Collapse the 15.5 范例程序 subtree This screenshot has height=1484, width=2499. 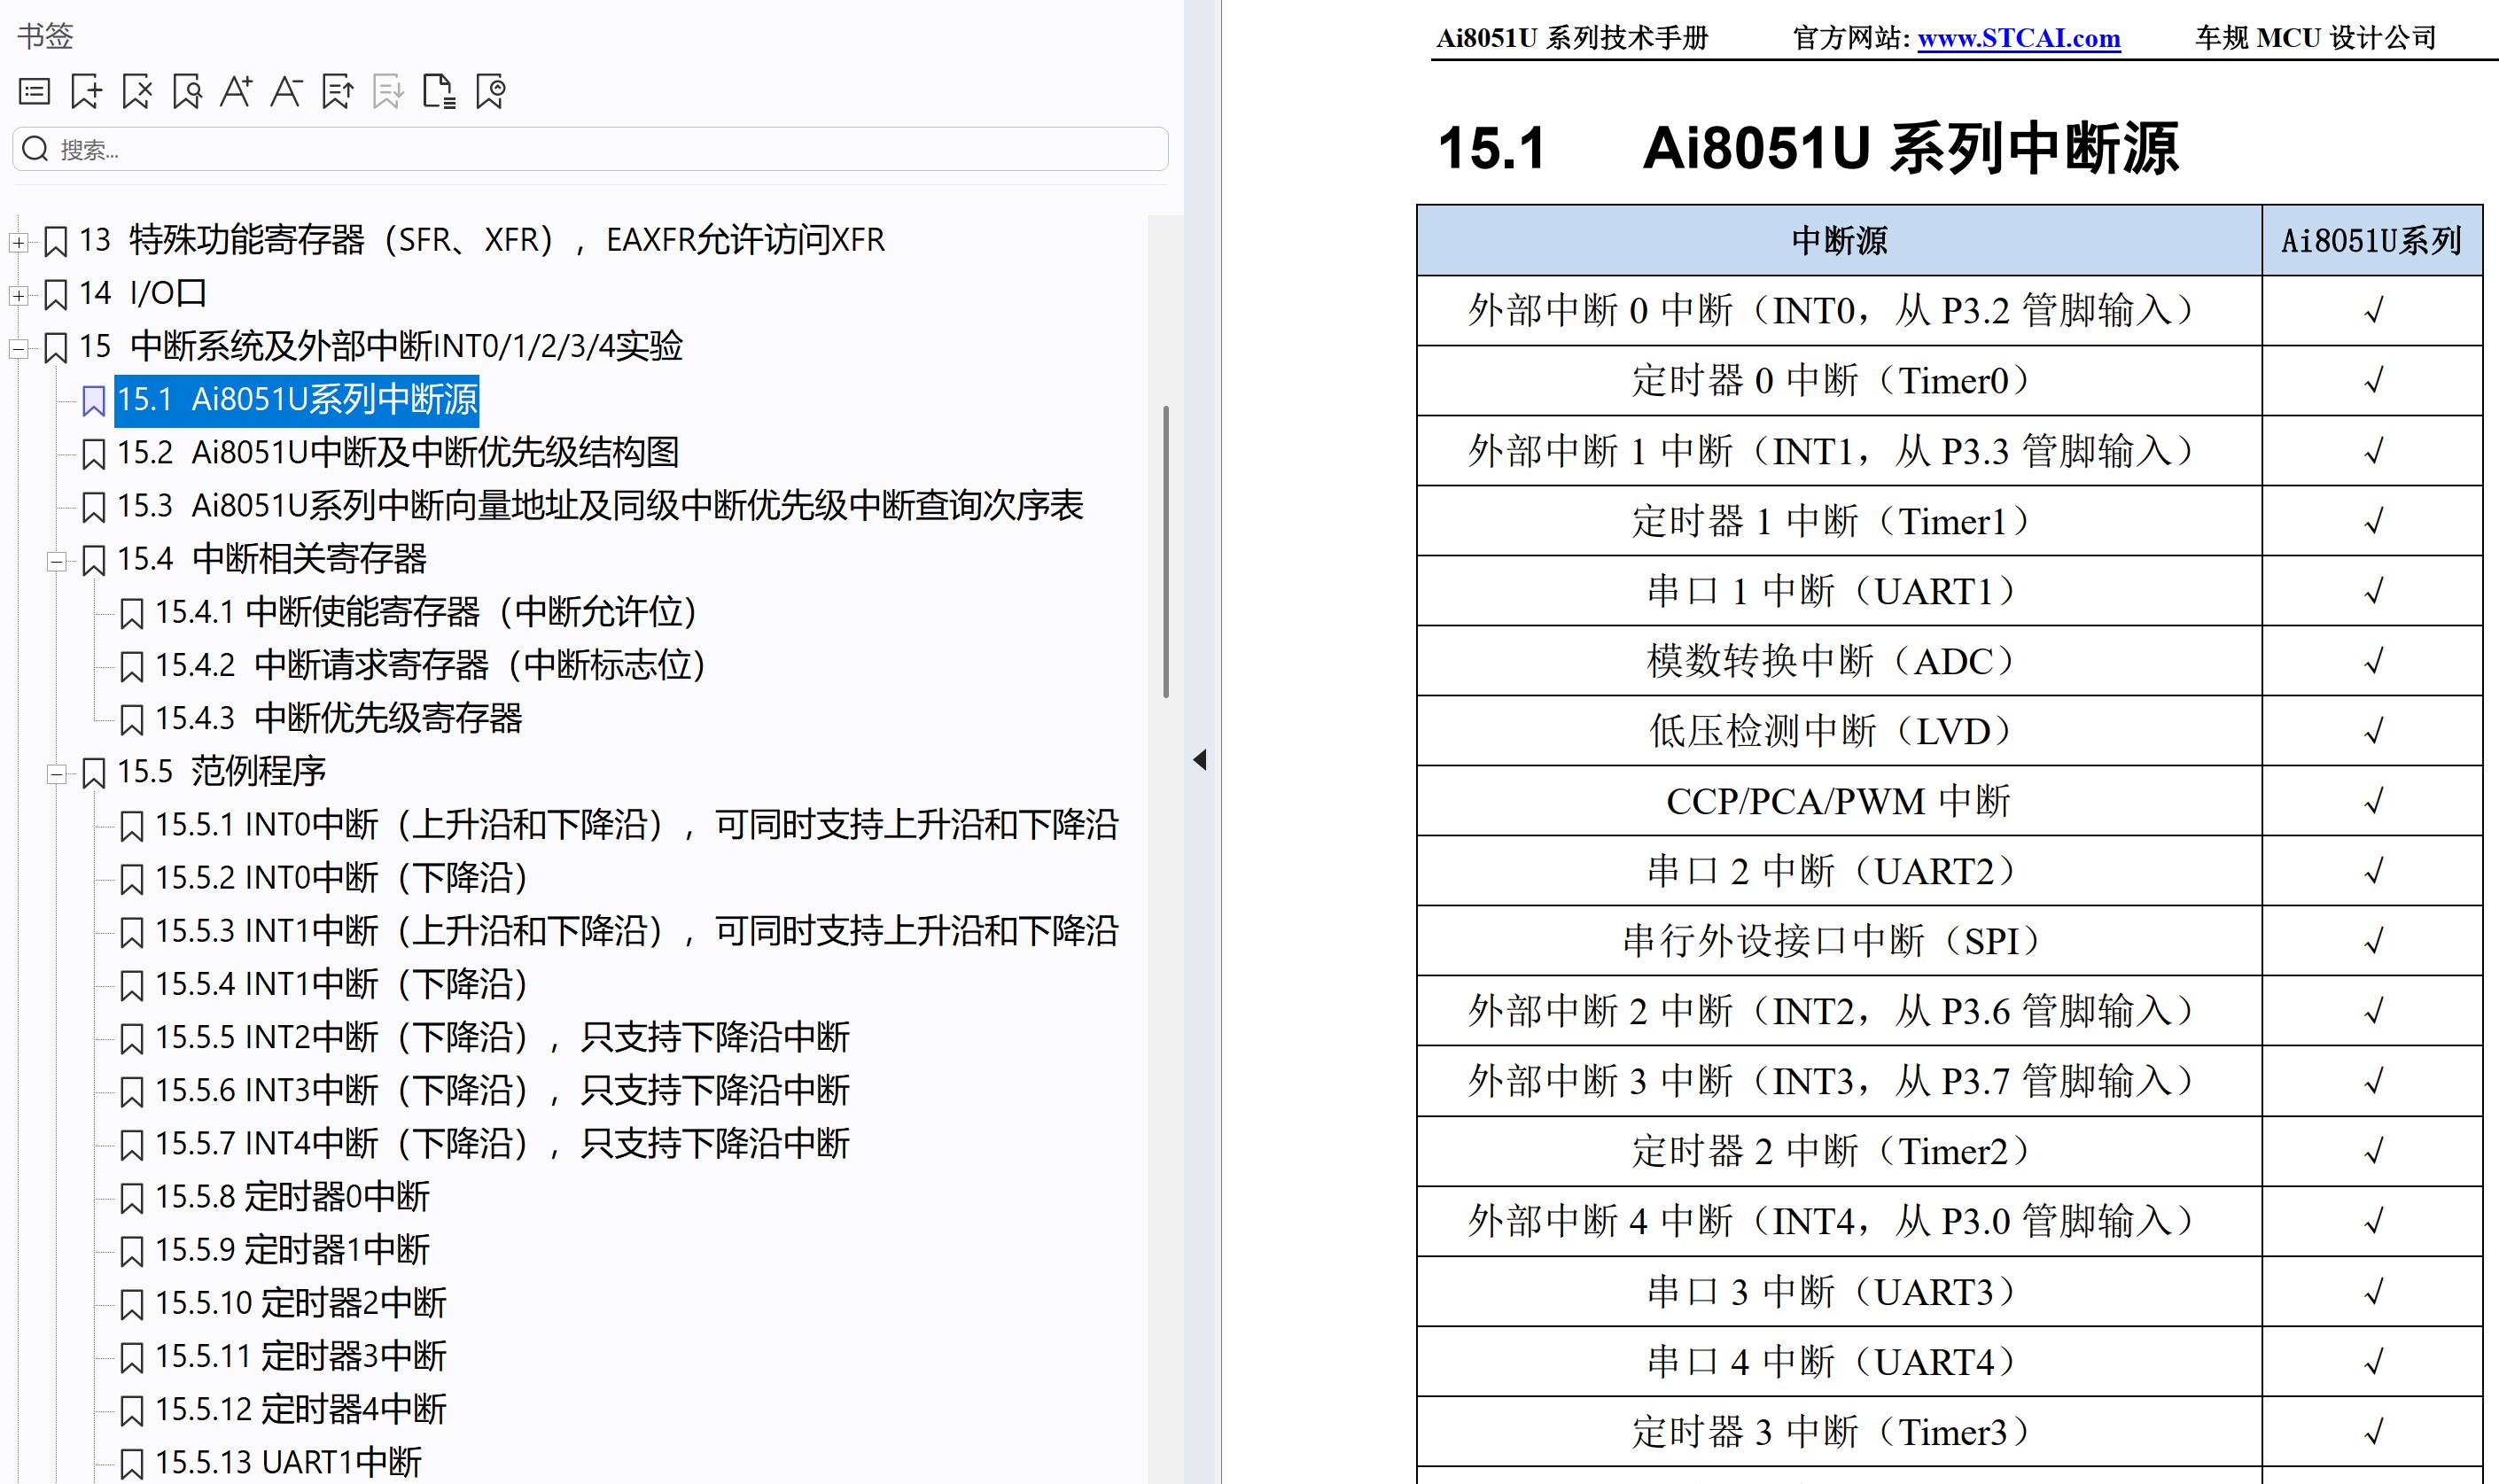point(56,774)
